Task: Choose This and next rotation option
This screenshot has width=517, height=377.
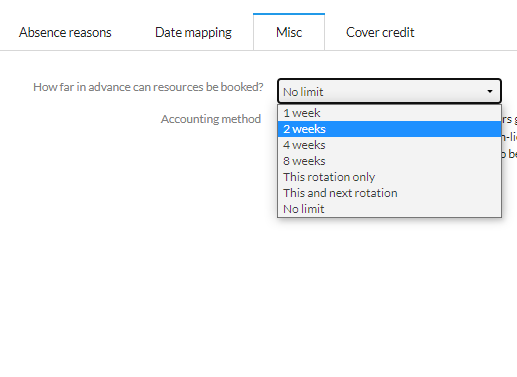Action: point(389,193)
